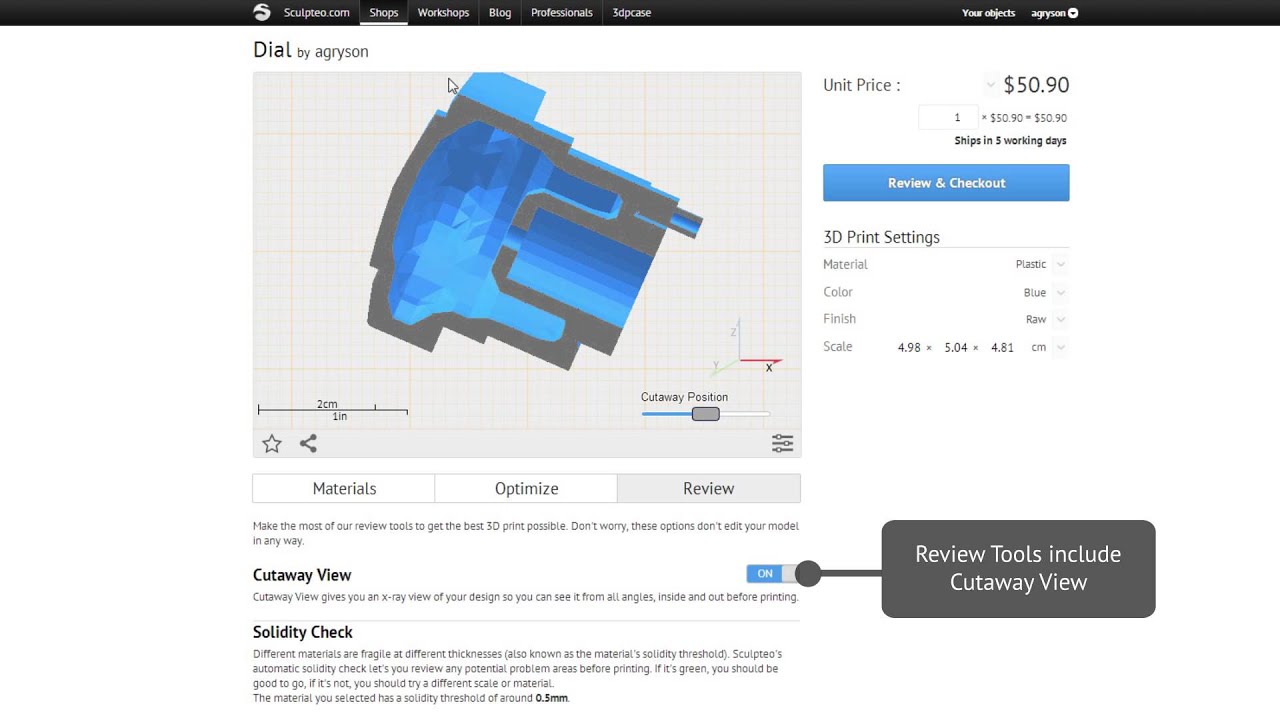1280x720 pixels.
Task: Click the 2cm scale ruler label
Action: pos(327,404)
